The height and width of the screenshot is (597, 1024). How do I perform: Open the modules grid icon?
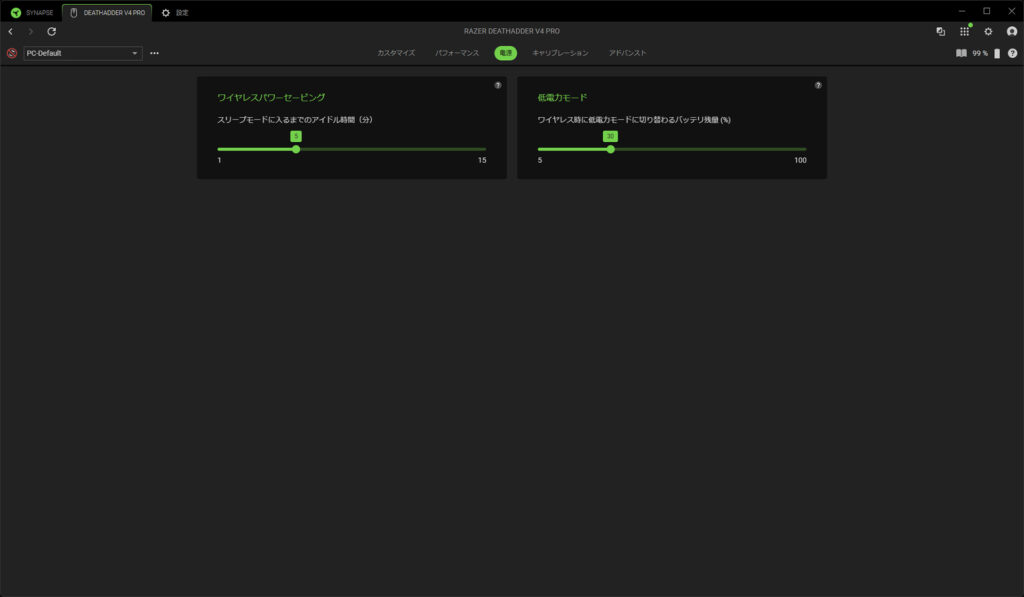point(964,32)
